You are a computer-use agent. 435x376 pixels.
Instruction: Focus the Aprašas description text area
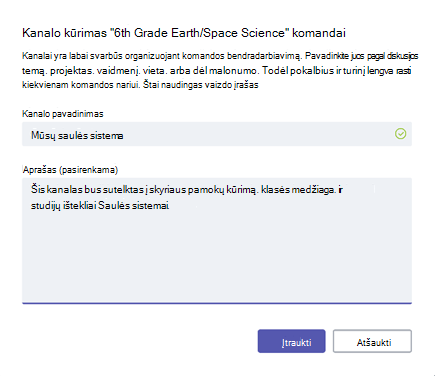(x=217, y=241)
